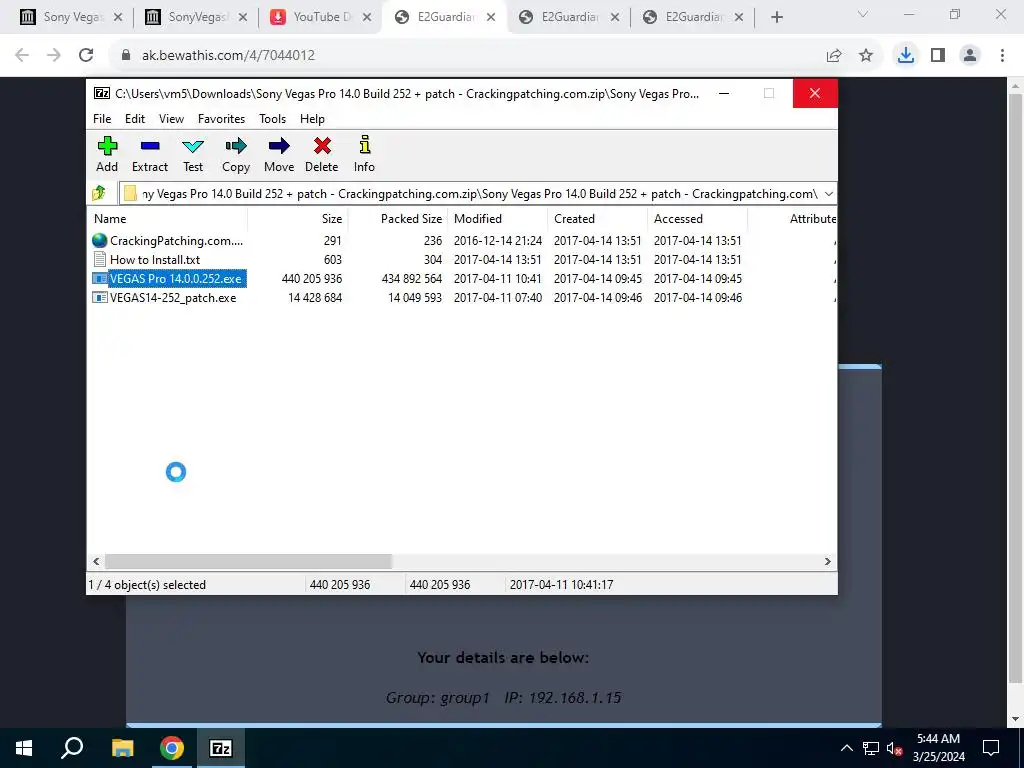Select the CrackingPatching.com file name
Screen dimensions: 1024x768
(176, 241)
